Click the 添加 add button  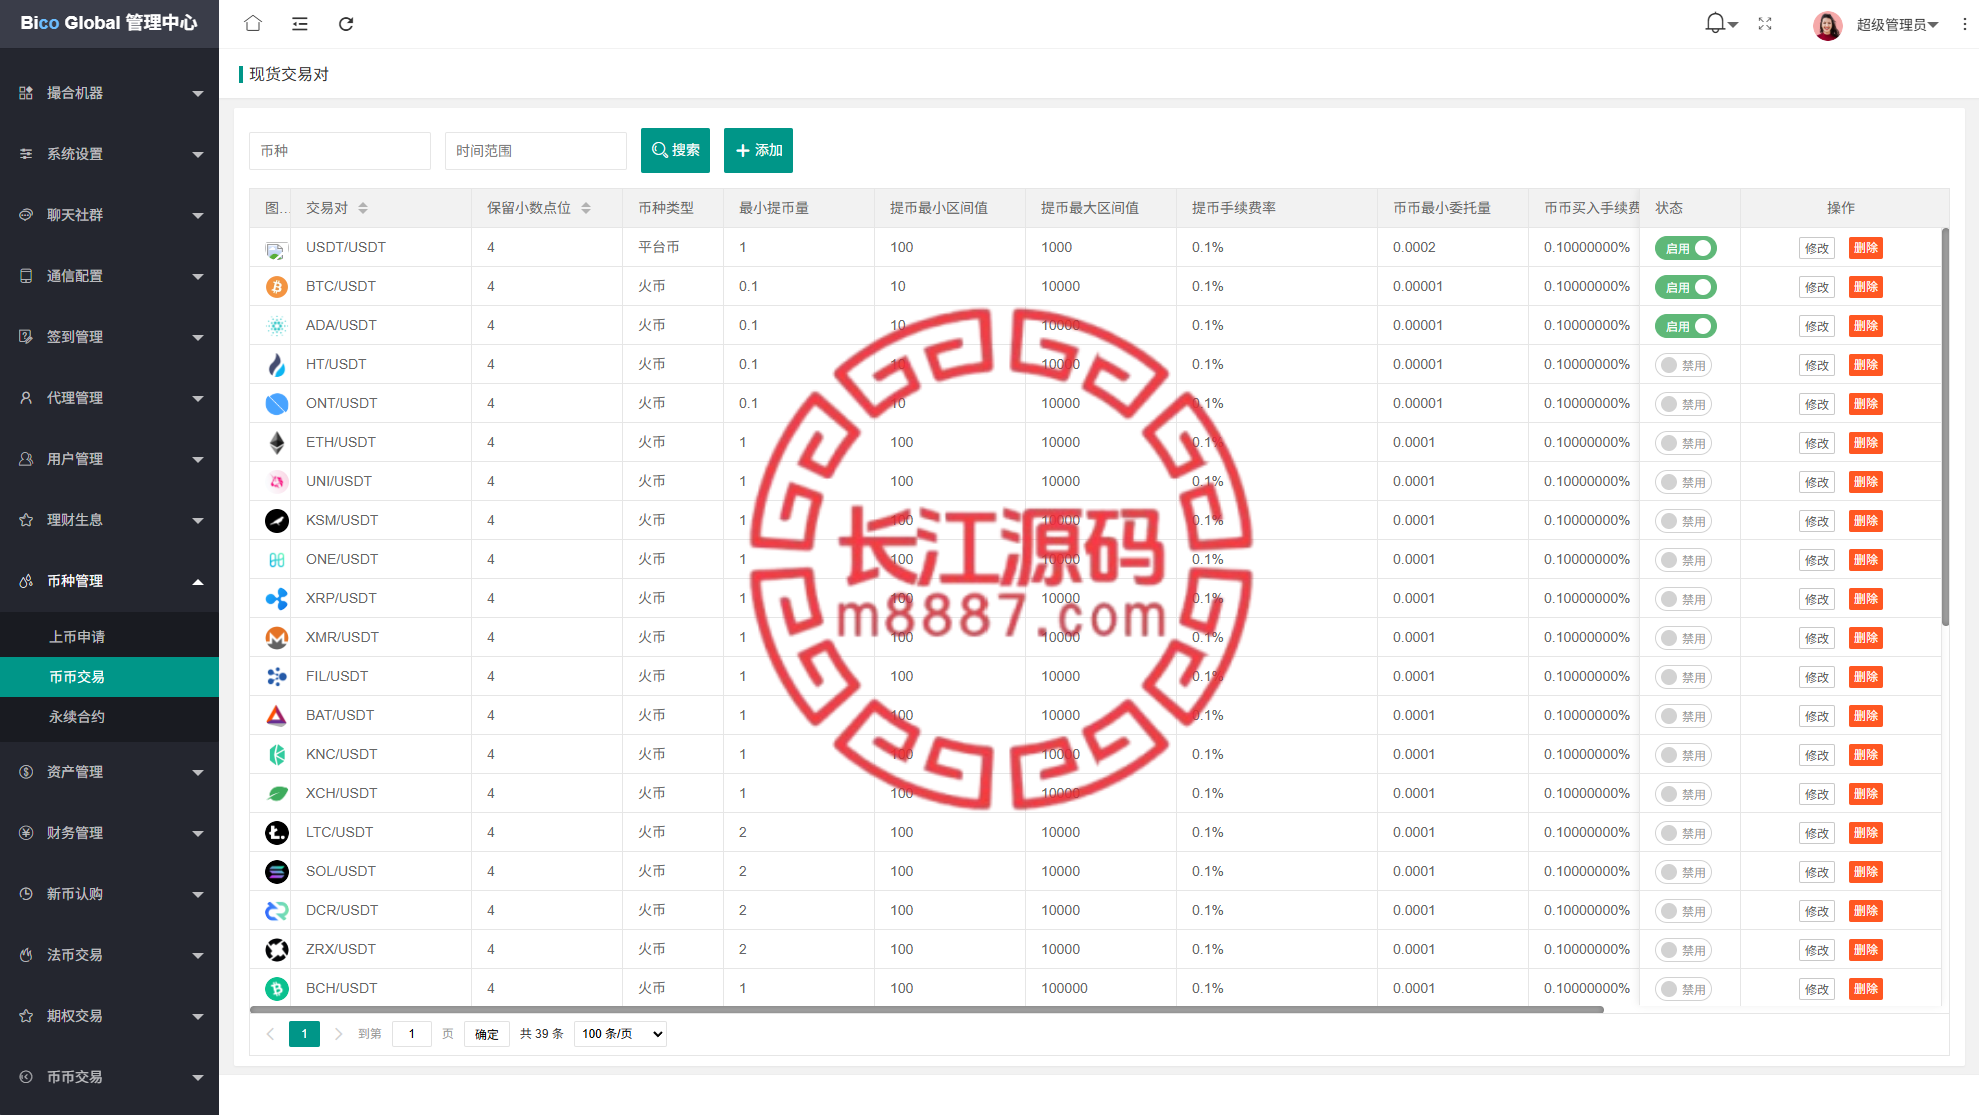tap(758, 150)
